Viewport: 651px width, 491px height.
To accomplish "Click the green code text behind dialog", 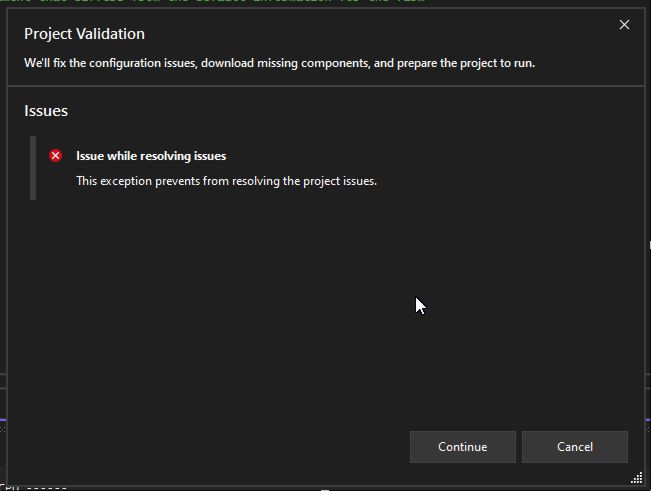I will click(x=200, y=2).
